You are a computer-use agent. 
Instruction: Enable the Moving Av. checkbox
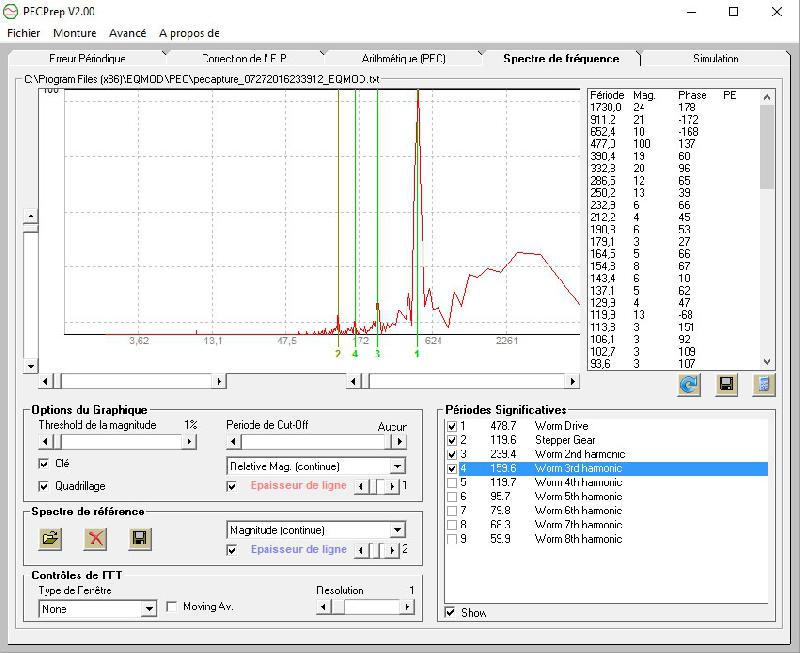click(x=172, y=607)
